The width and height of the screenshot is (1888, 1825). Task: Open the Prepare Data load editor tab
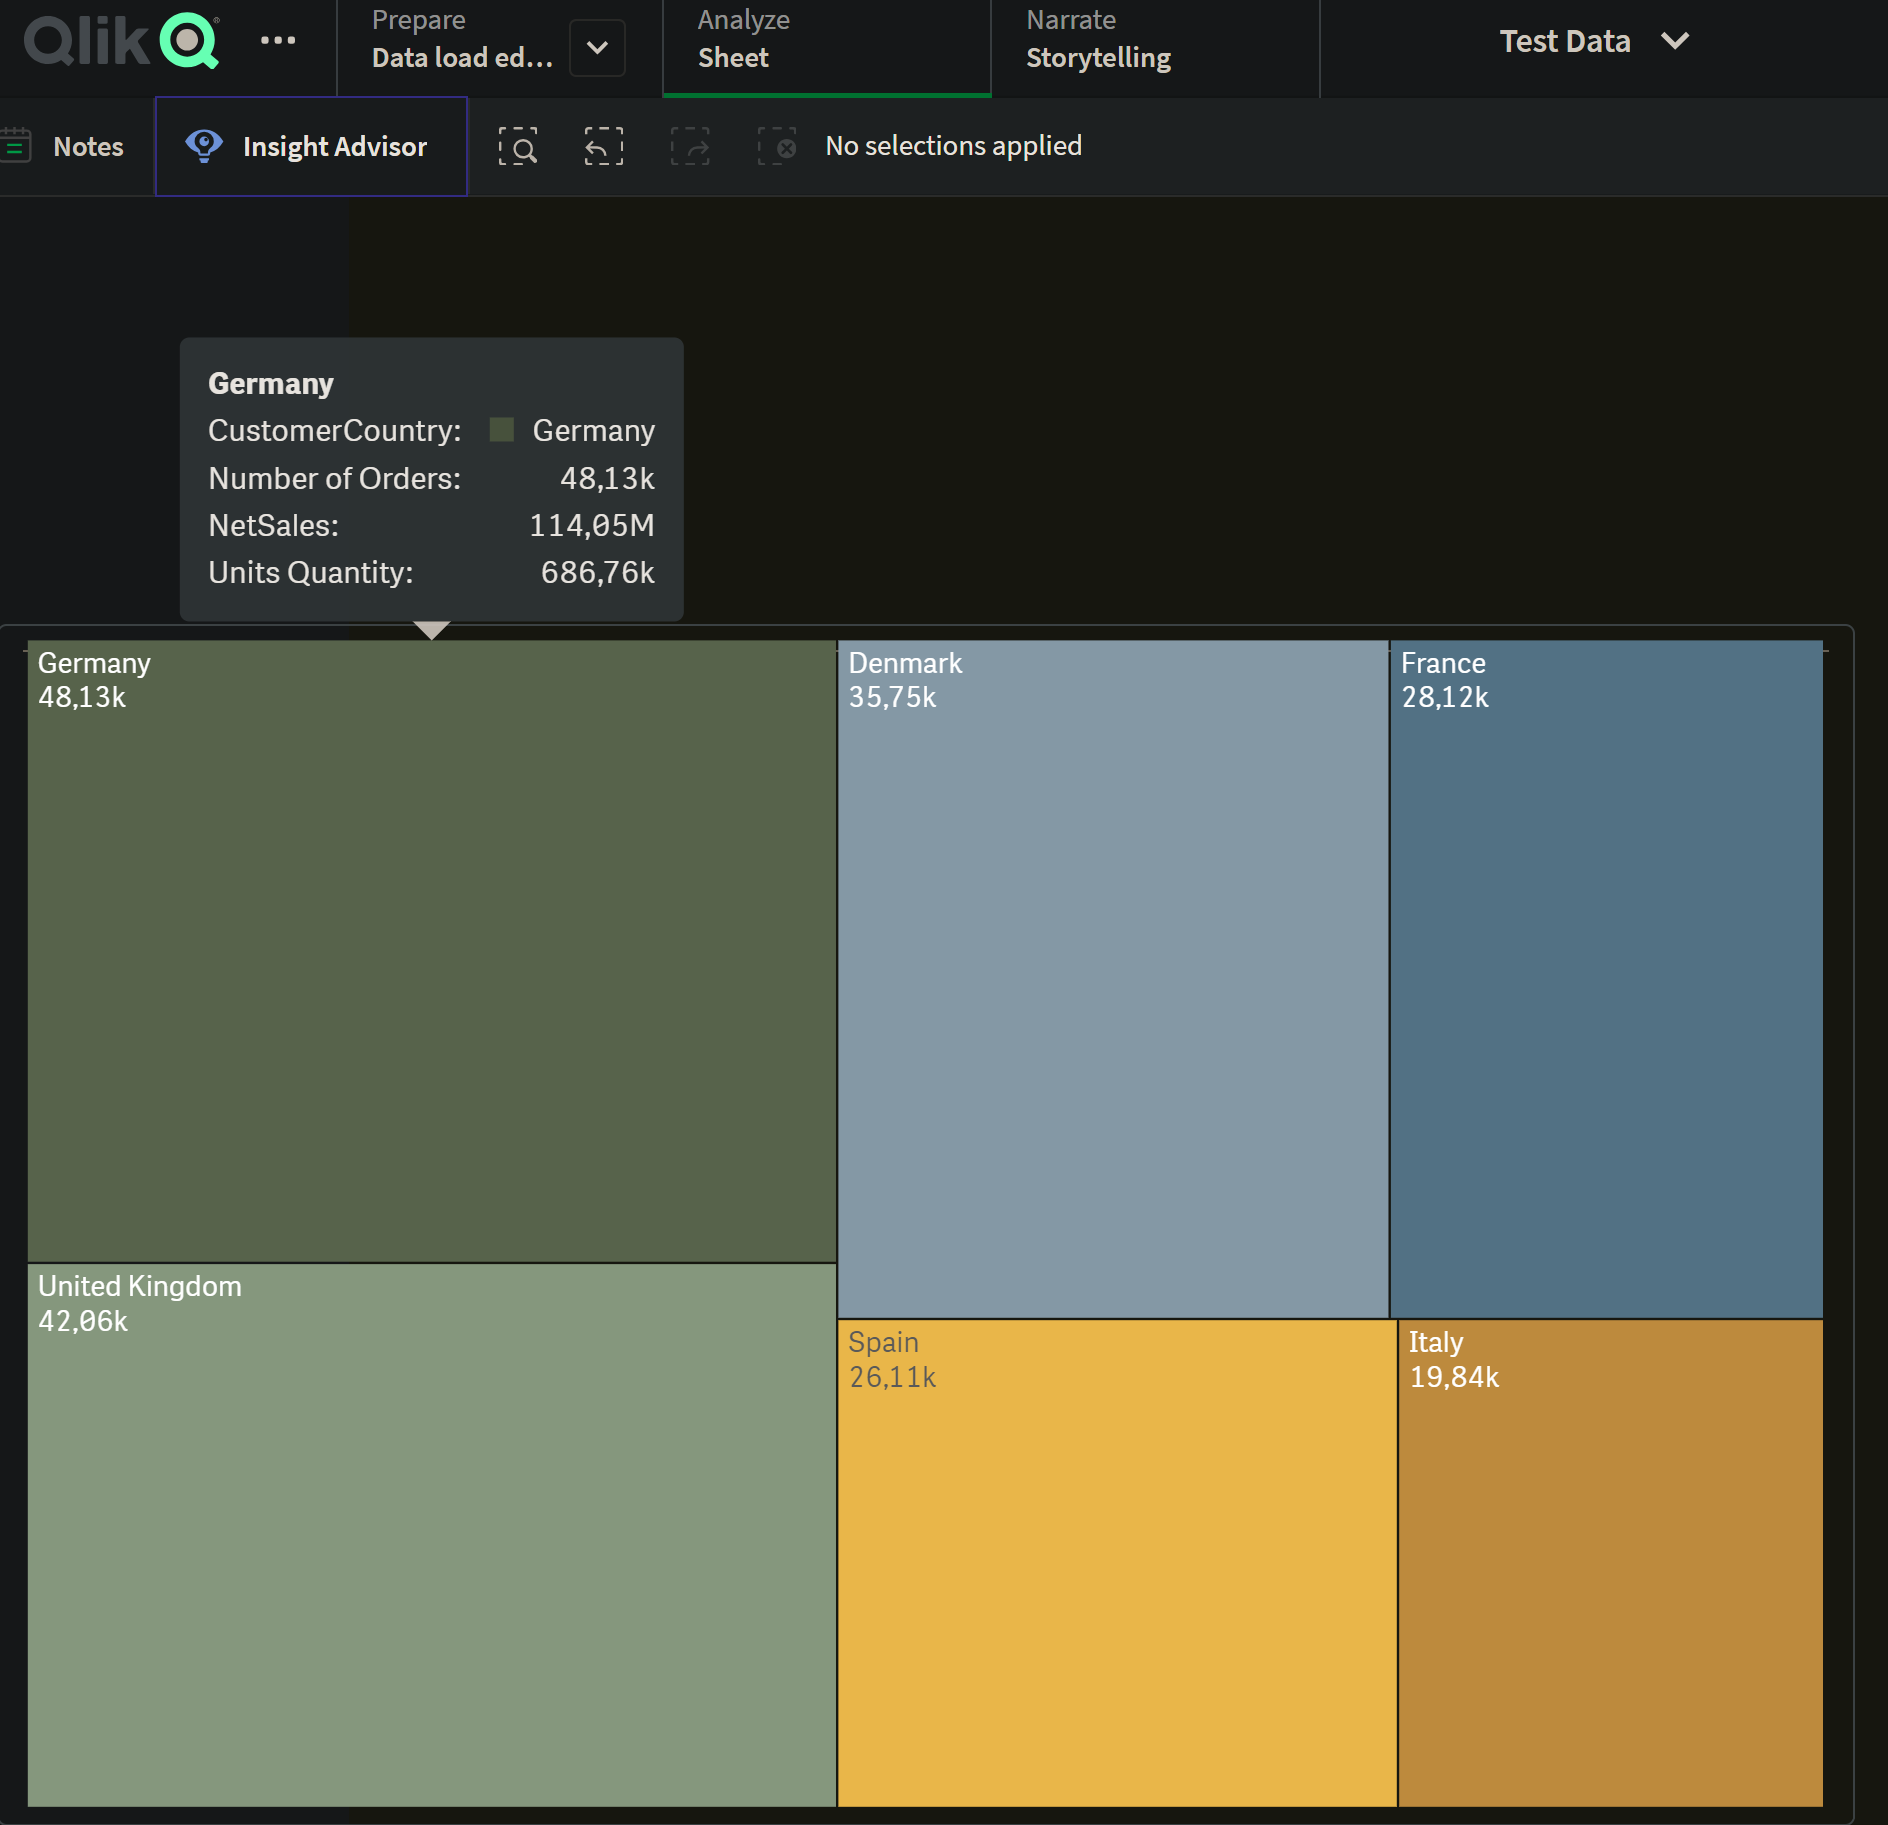coord(461,41)
